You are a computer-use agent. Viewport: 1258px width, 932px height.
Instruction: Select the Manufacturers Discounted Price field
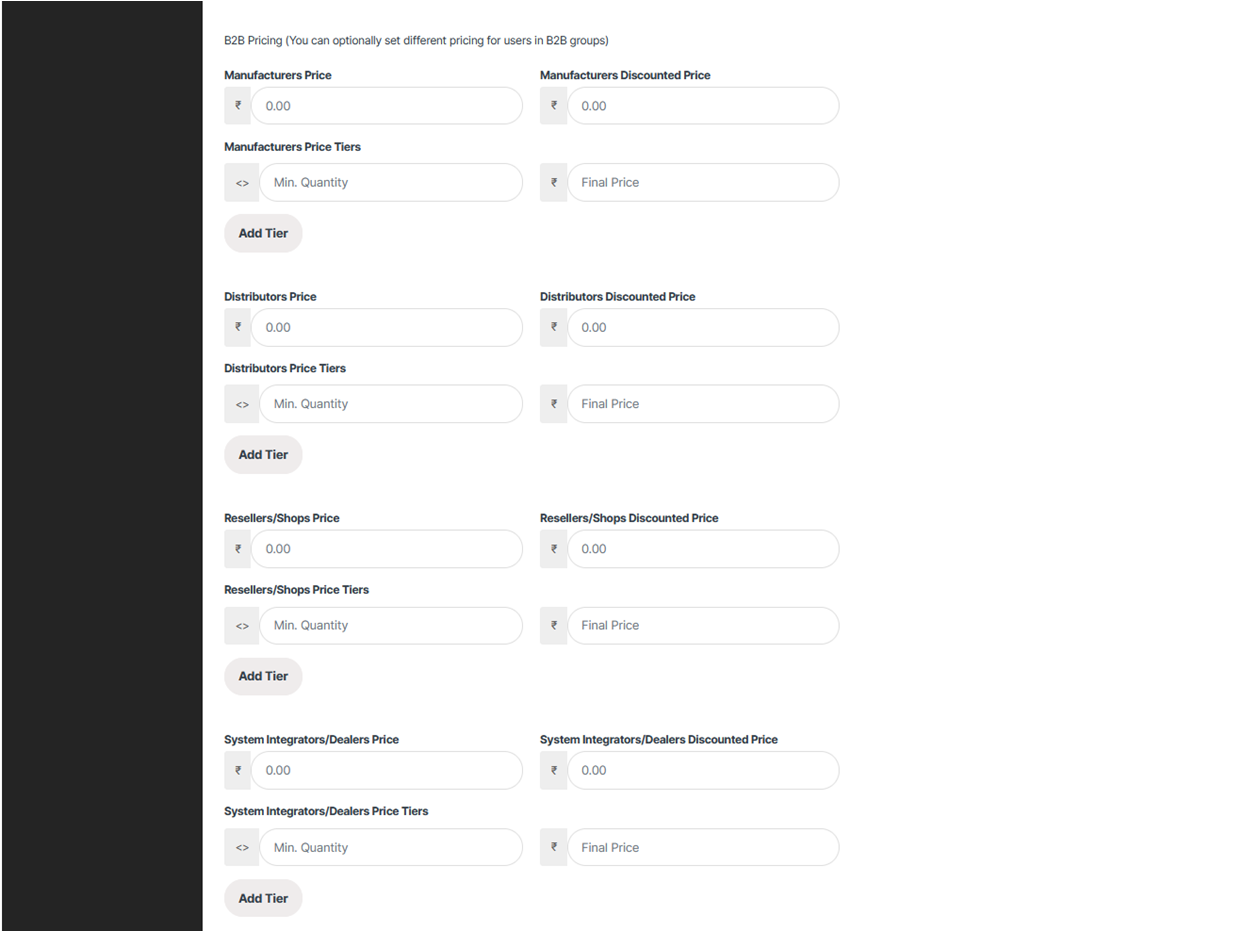coord(703,105)
